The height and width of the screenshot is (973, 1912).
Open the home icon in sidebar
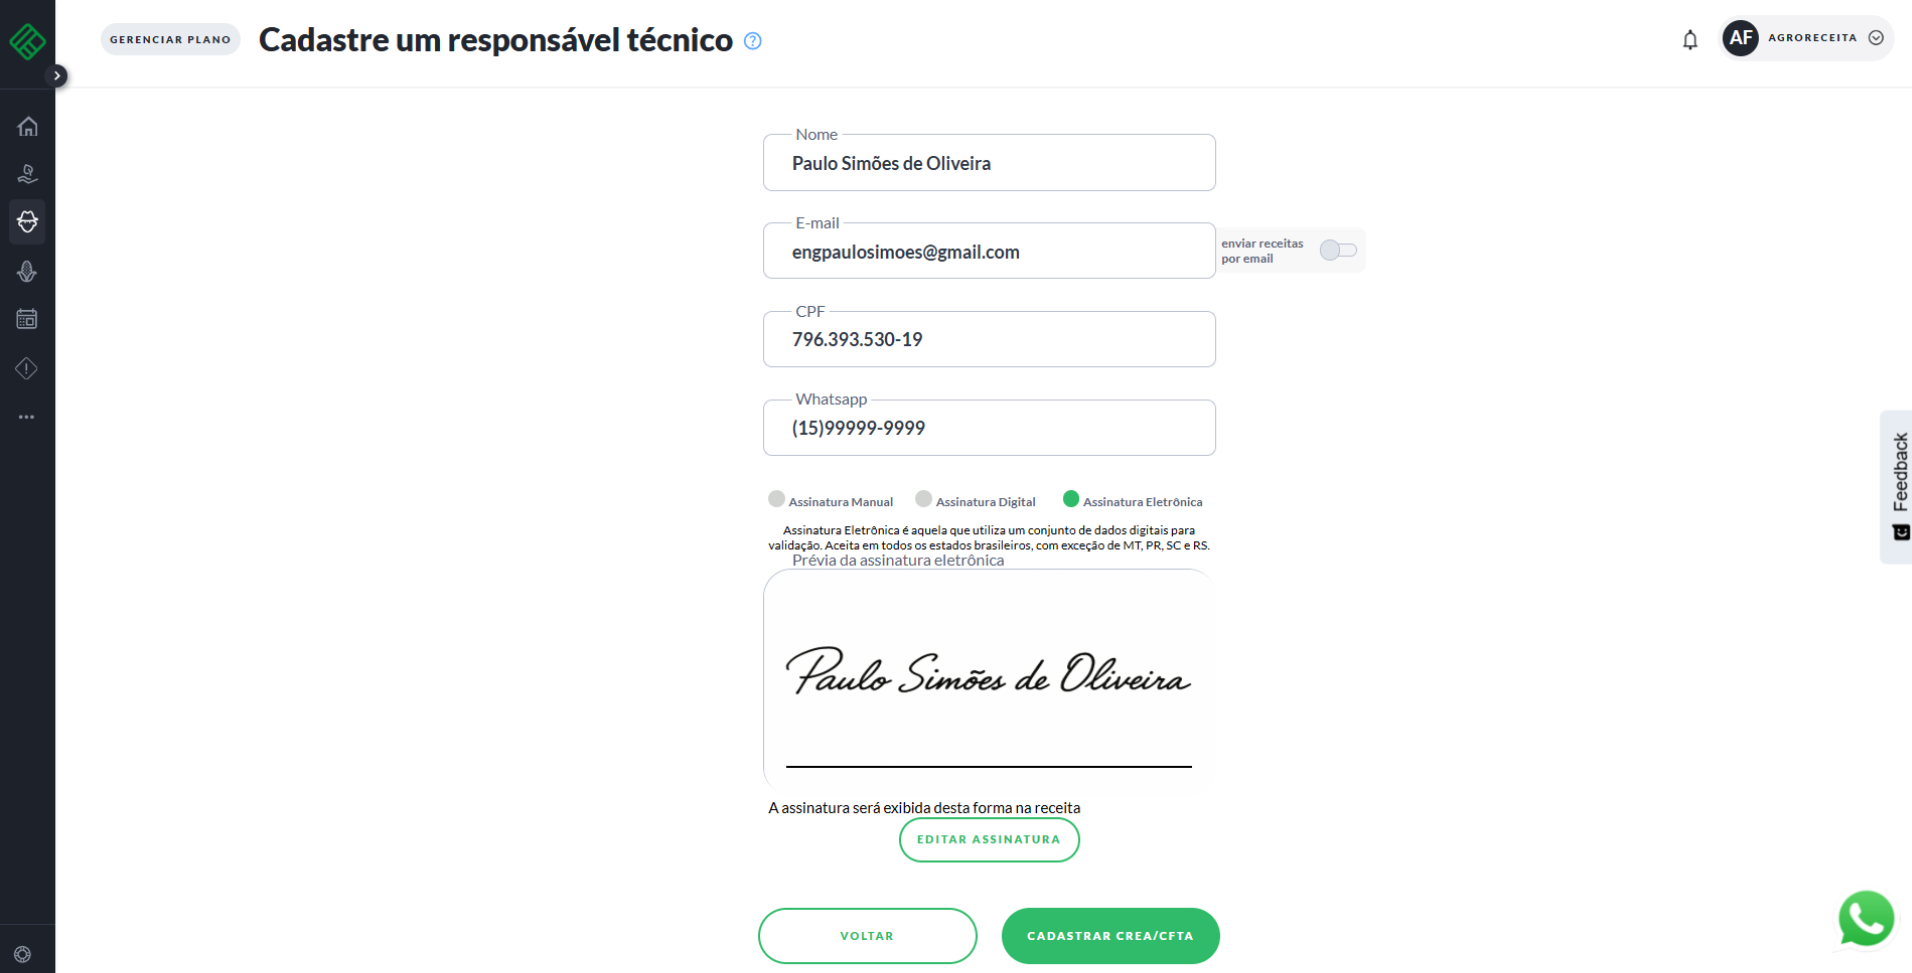[x=27, y=127]
